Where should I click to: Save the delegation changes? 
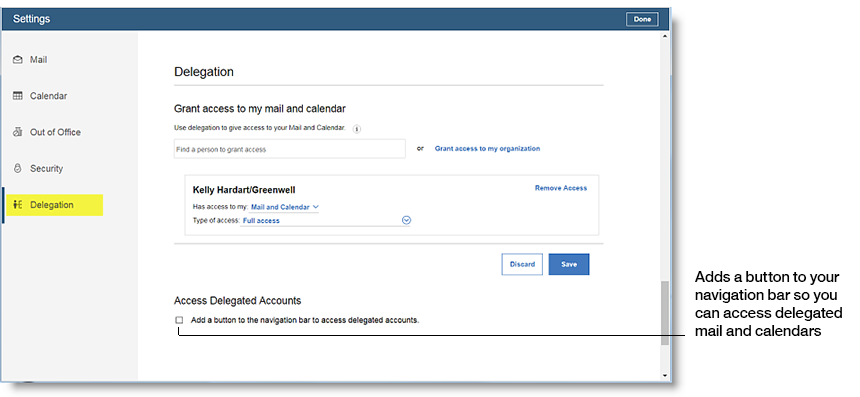569,264
